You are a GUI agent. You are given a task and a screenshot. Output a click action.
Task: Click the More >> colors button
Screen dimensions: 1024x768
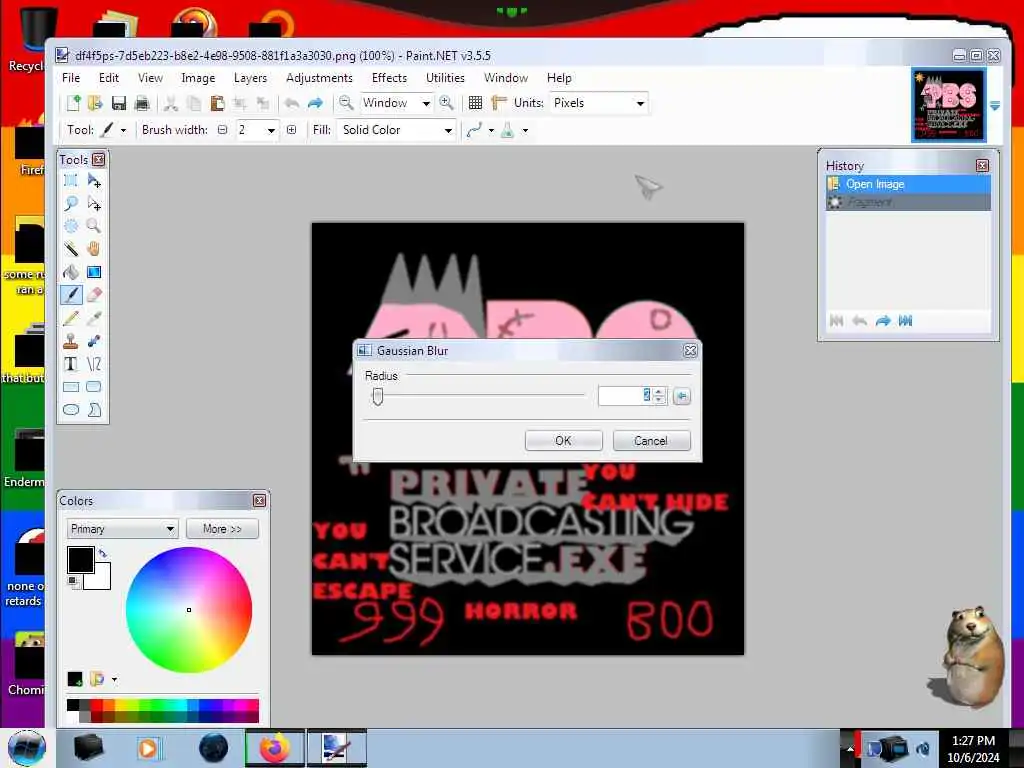pos(222,529)
